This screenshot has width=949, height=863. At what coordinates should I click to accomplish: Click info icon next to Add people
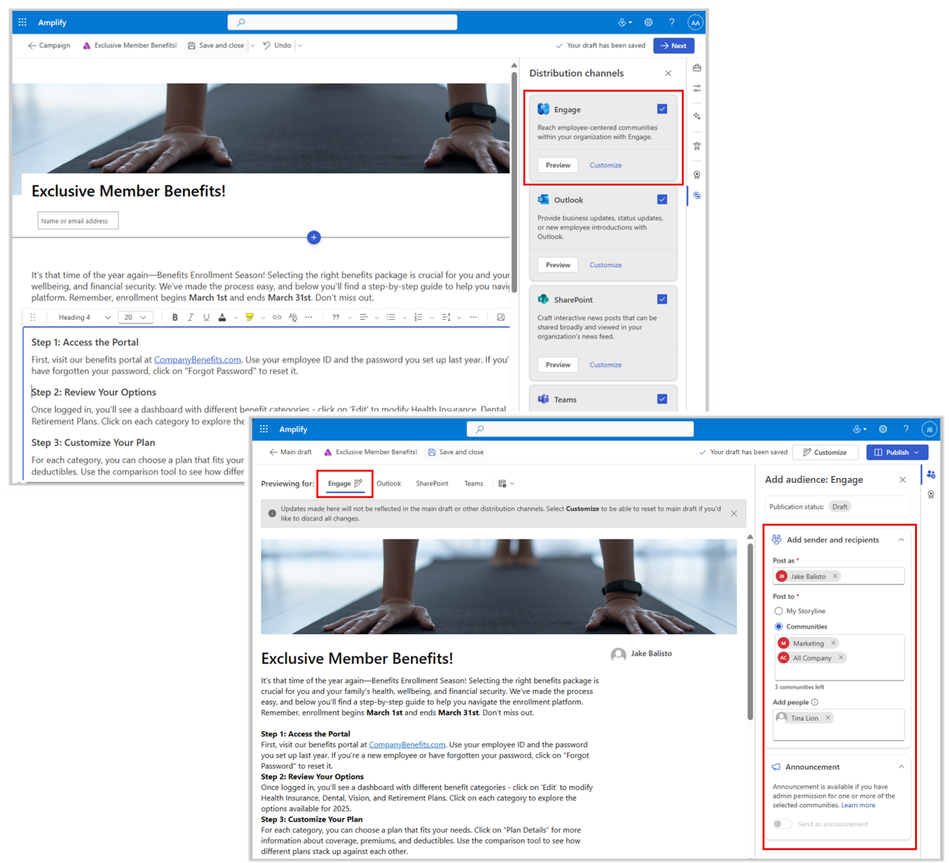click(x=815, y=702)
